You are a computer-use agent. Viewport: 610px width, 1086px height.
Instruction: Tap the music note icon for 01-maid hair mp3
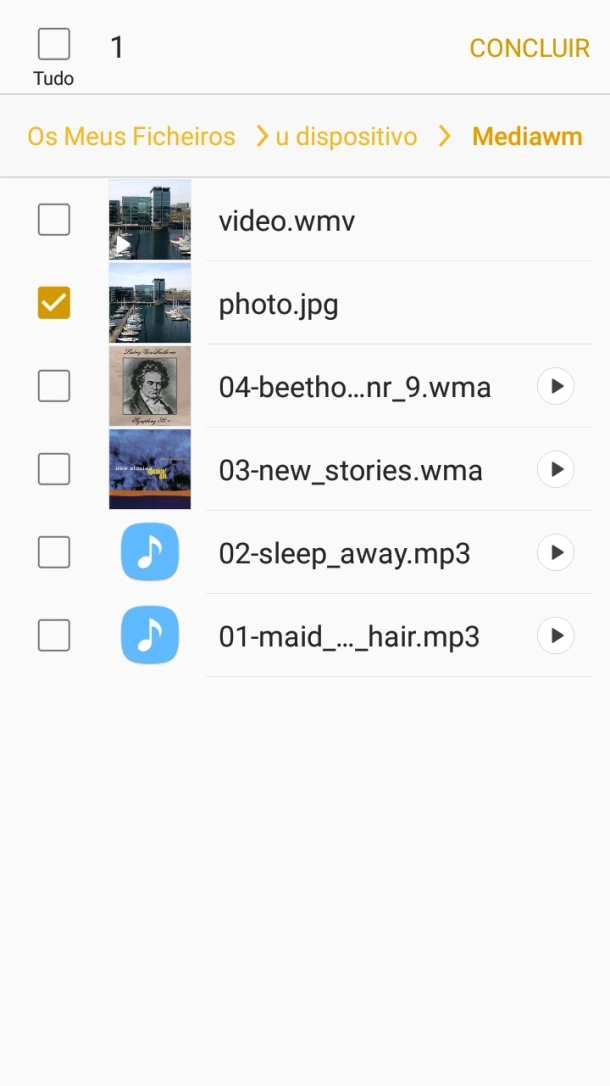(150, 635)
